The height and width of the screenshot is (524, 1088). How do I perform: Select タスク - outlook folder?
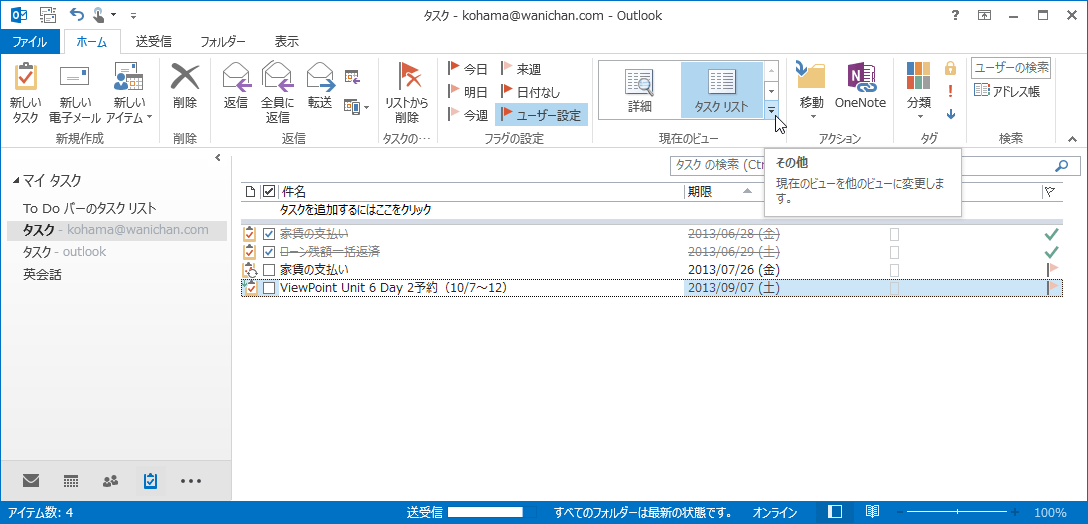(x=65, y=252)
